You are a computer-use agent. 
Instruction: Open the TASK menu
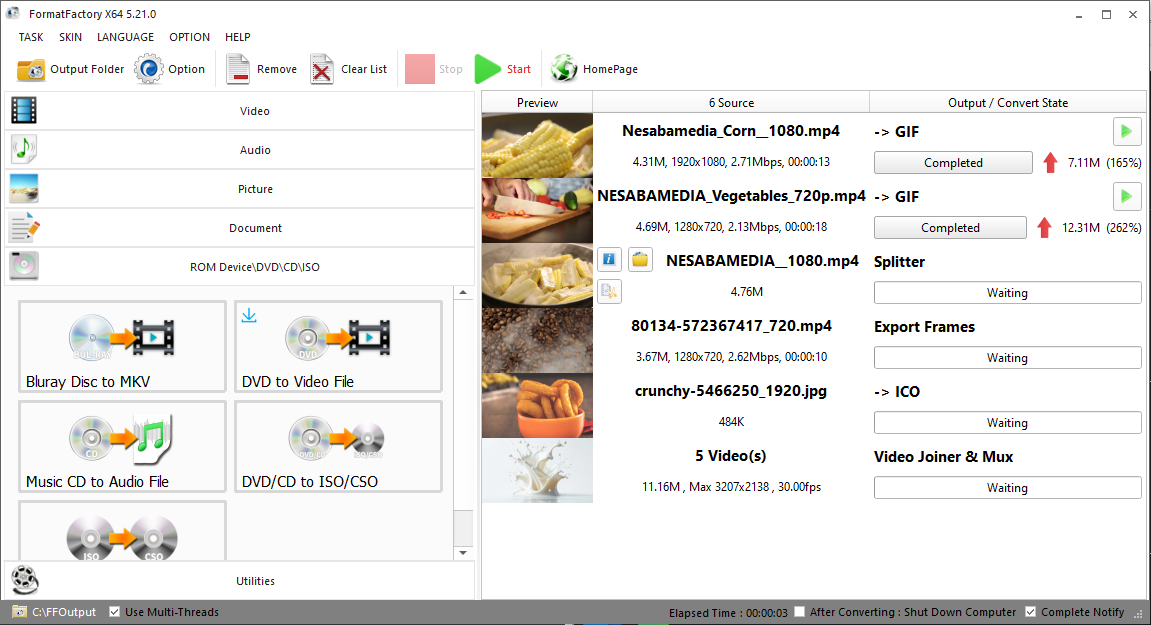(31, 37)
